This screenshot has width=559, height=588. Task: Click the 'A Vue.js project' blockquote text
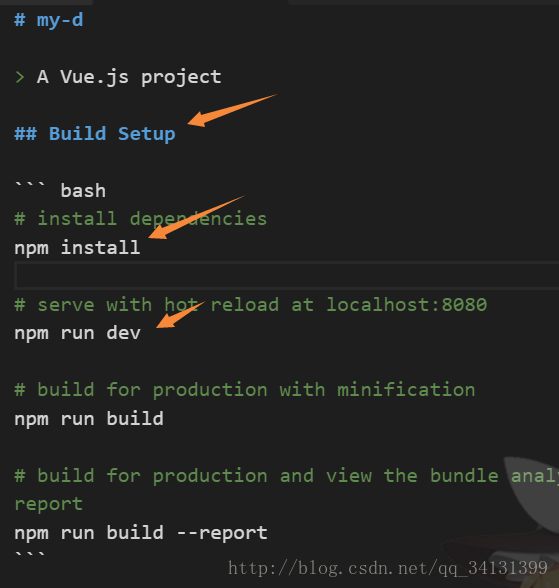pyautogui.click(x=129, y=77)
